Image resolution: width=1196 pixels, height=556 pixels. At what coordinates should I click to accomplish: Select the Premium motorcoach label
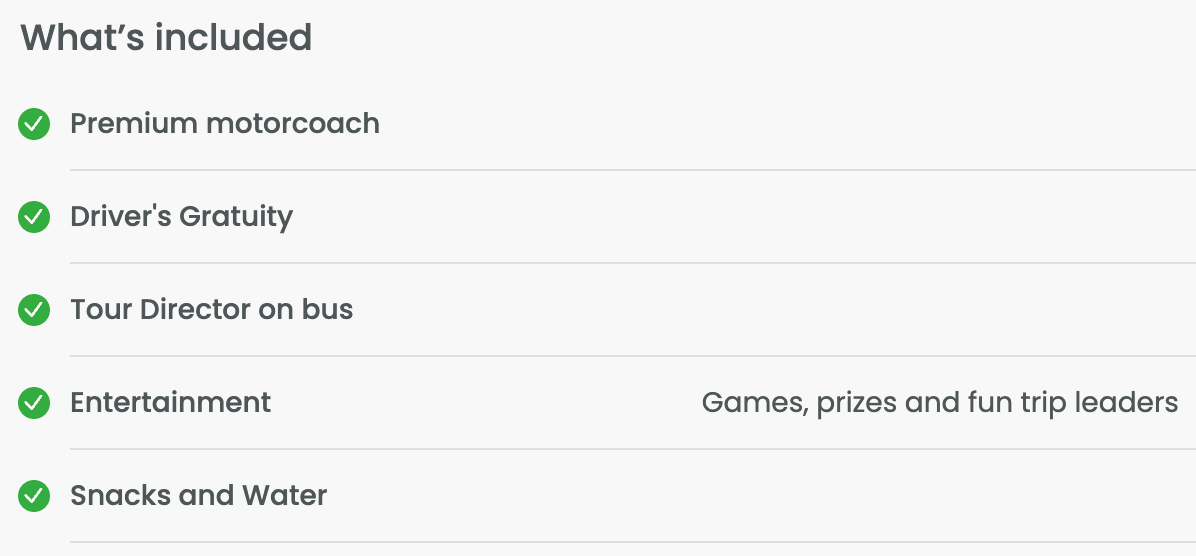[x=225, y=124]
